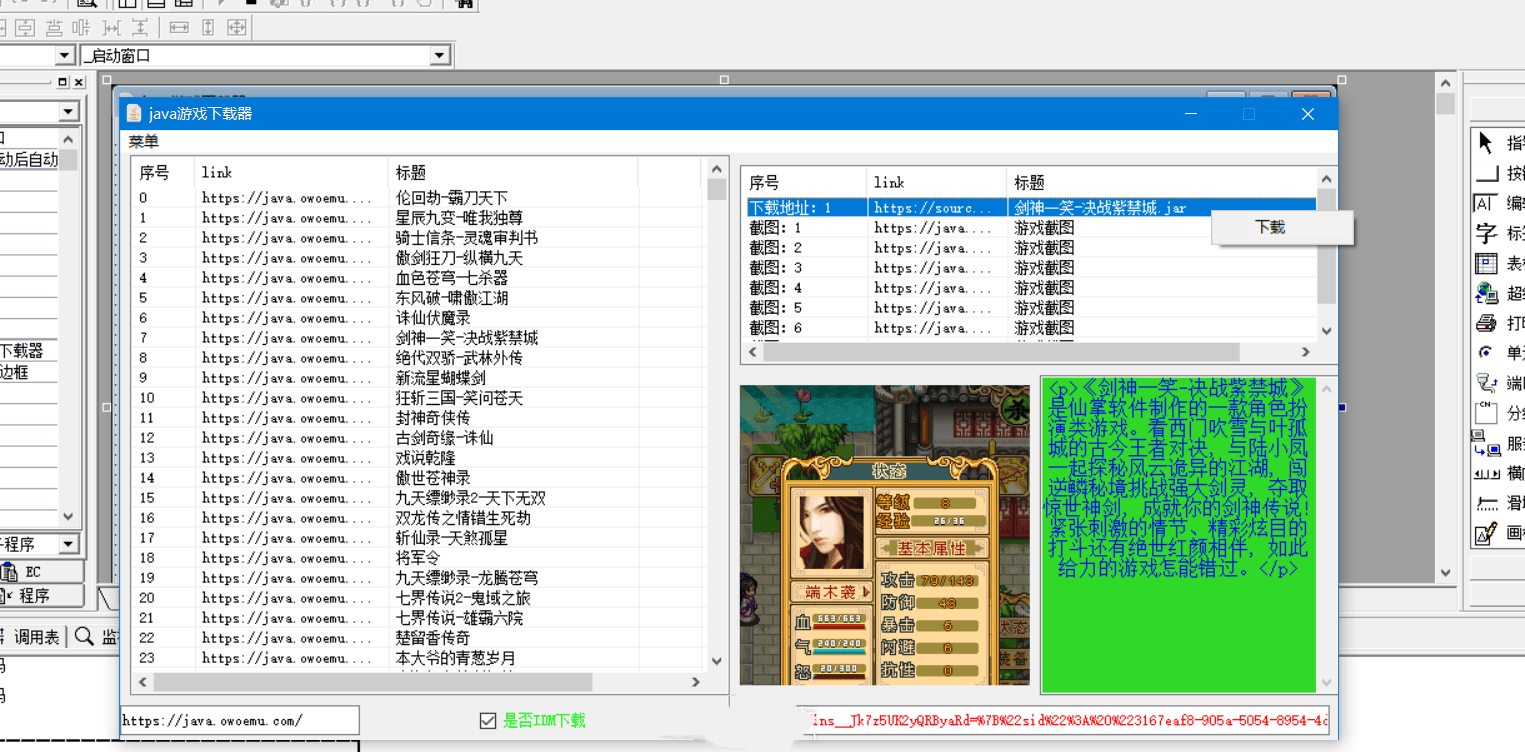The width and height of the screenshot is (1525, 752).
Task: Click the make-same-height alignment toolbar icon
Action: click(x=208, y=28)
